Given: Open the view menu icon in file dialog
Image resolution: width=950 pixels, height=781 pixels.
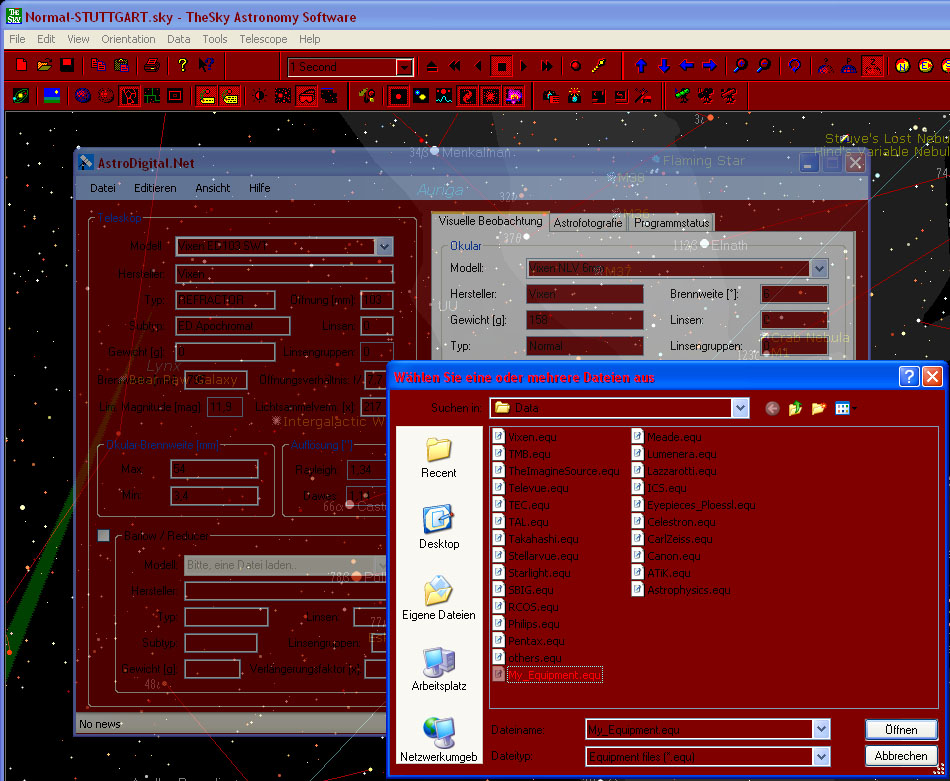Looking at the screenshot, I should click(x=845, y=408).
